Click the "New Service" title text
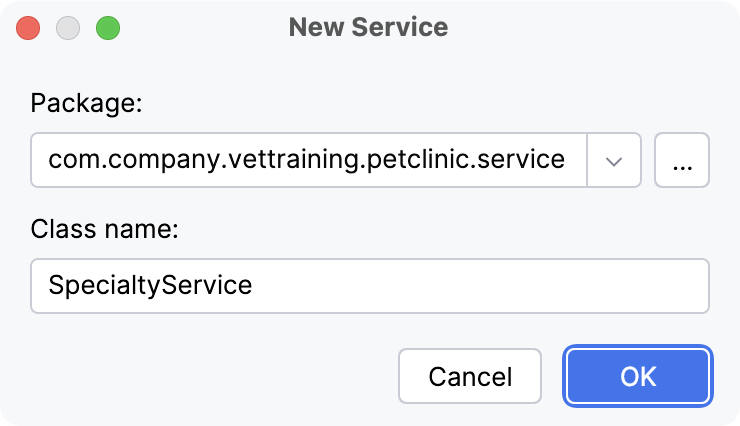Viewport: 740px width, 426px height. coord(369,27)
